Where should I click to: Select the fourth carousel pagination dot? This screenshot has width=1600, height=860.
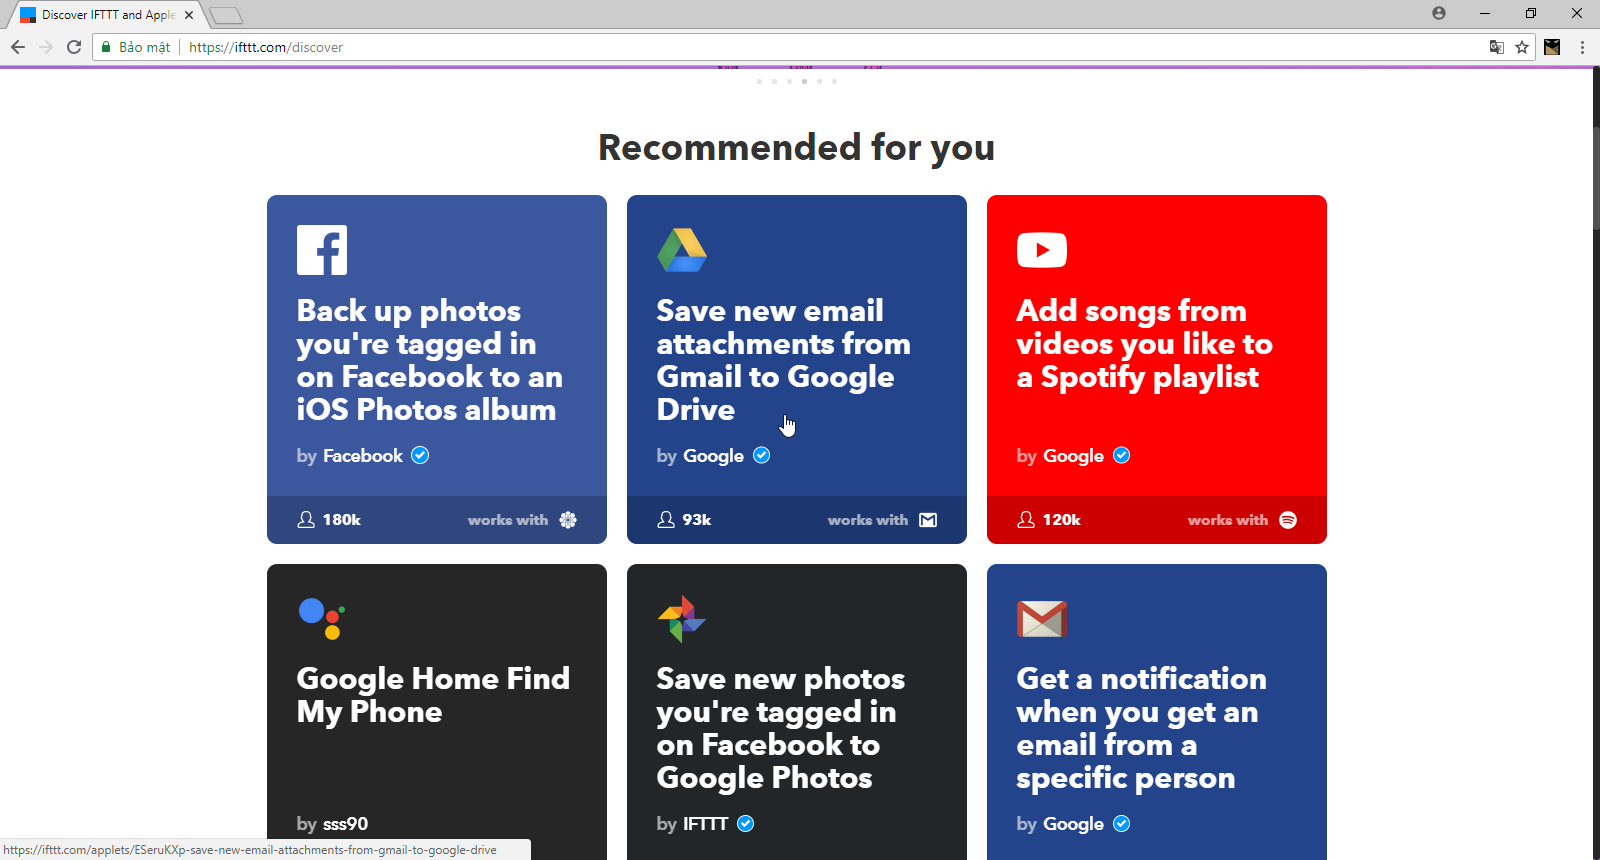click(804, 81)
